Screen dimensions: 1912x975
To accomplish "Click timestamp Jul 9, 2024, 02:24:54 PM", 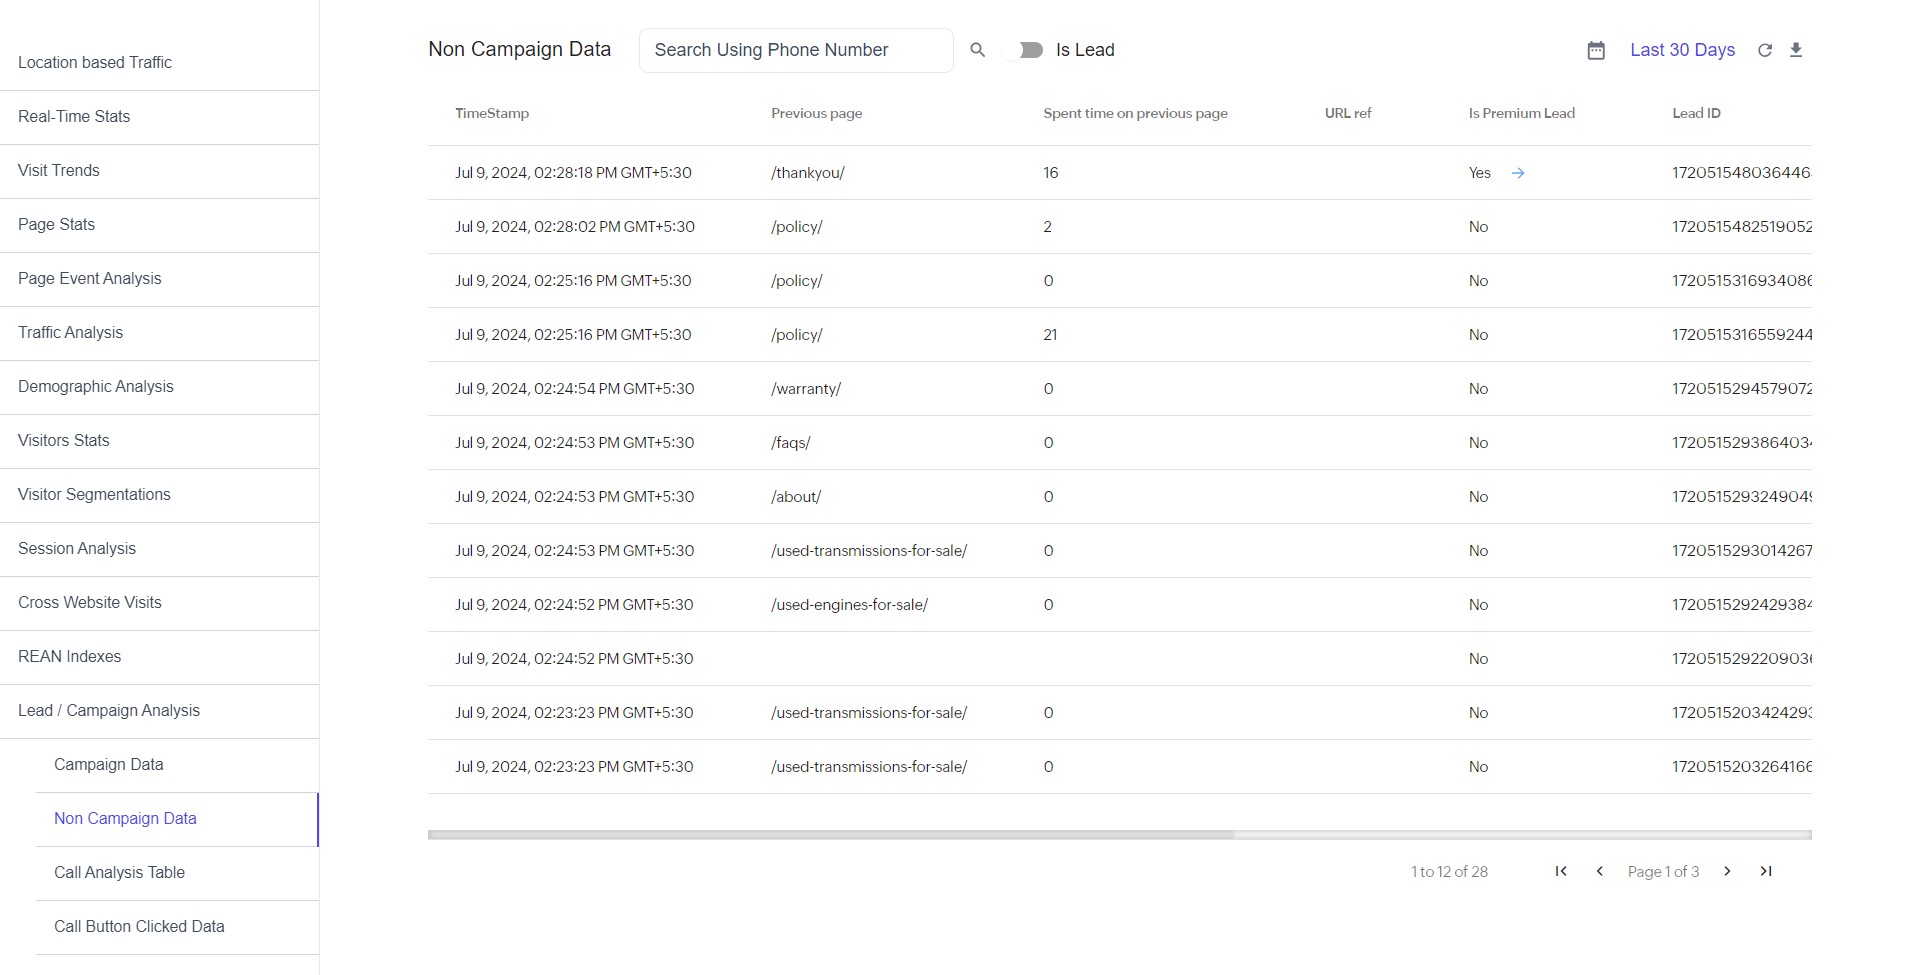I will 575,389.
